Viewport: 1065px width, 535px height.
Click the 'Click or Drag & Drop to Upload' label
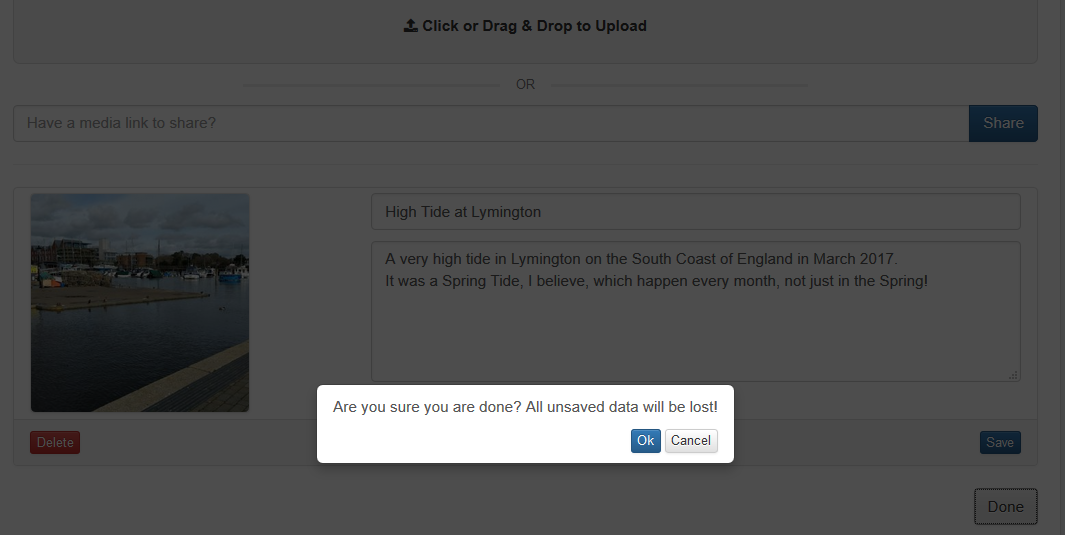tap(534, 26)
